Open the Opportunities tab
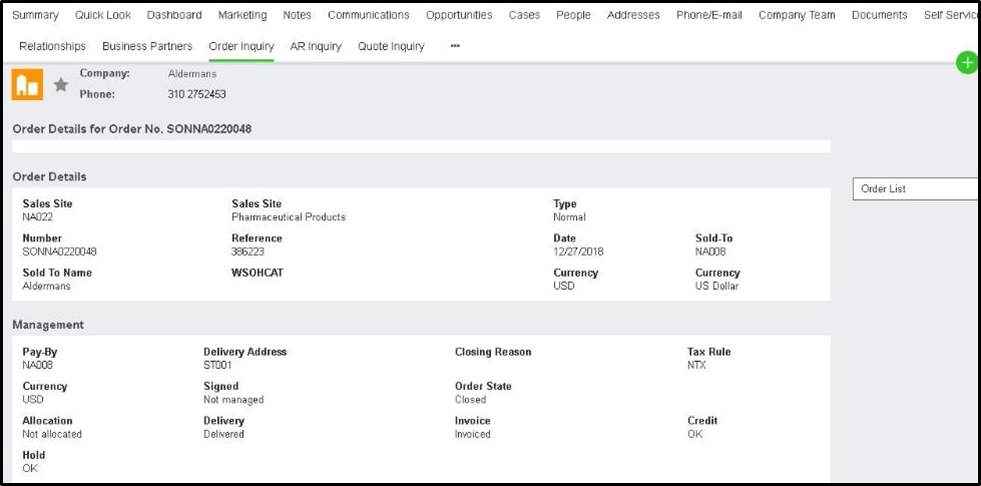Image resolution: width=981 pixels, height=486 pixels. (459, 15)
